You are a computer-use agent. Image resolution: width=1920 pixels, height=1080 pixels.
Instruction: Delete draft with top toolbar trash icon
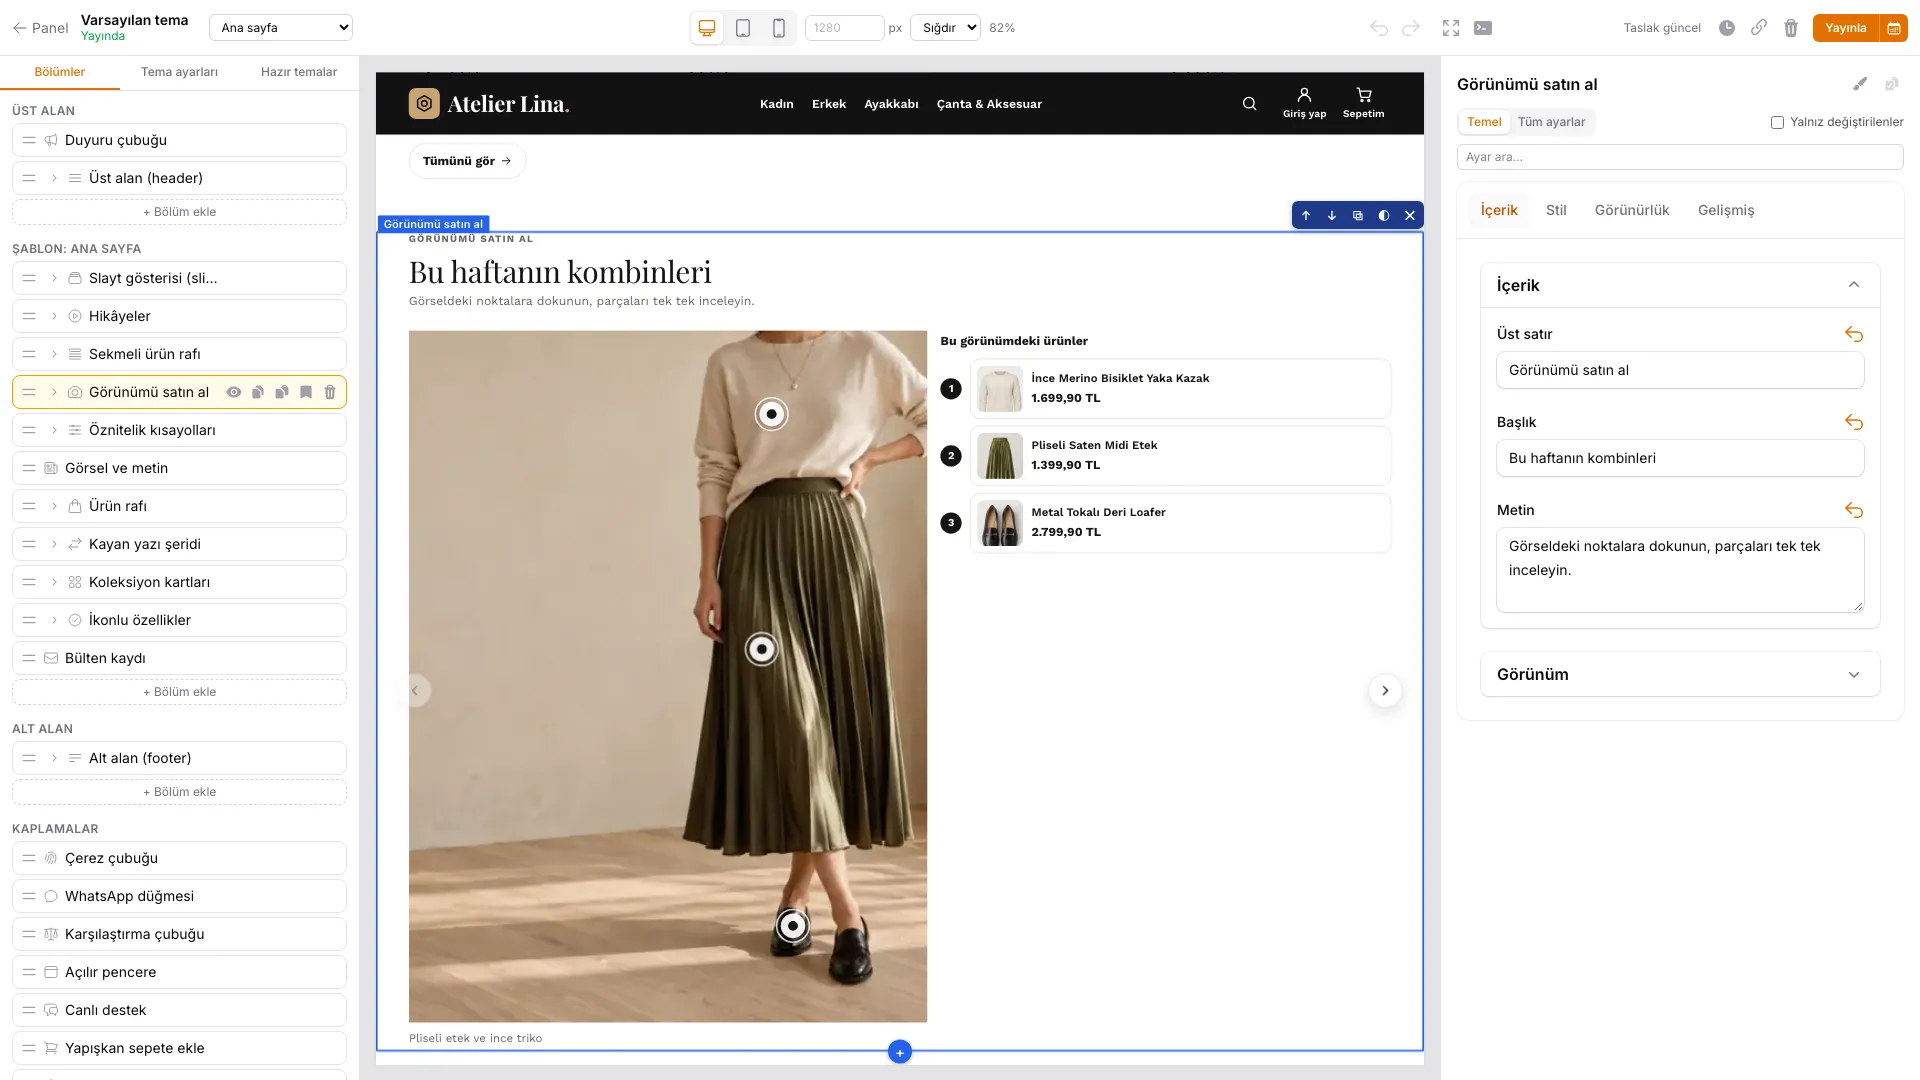point(1791,28)
